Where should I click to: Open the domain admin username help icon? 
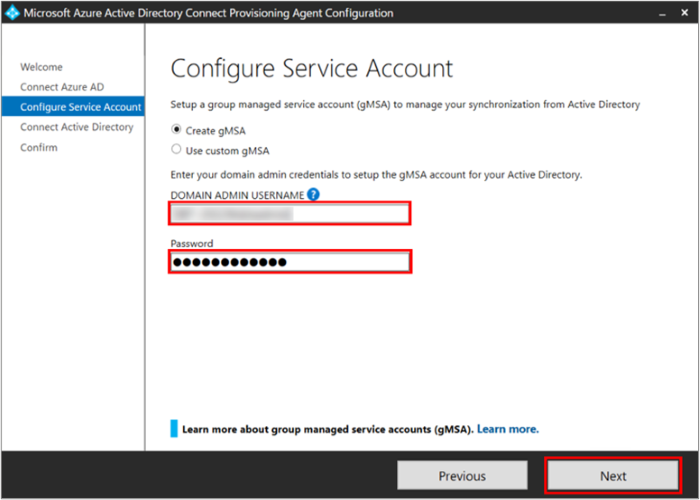[313, 195]
